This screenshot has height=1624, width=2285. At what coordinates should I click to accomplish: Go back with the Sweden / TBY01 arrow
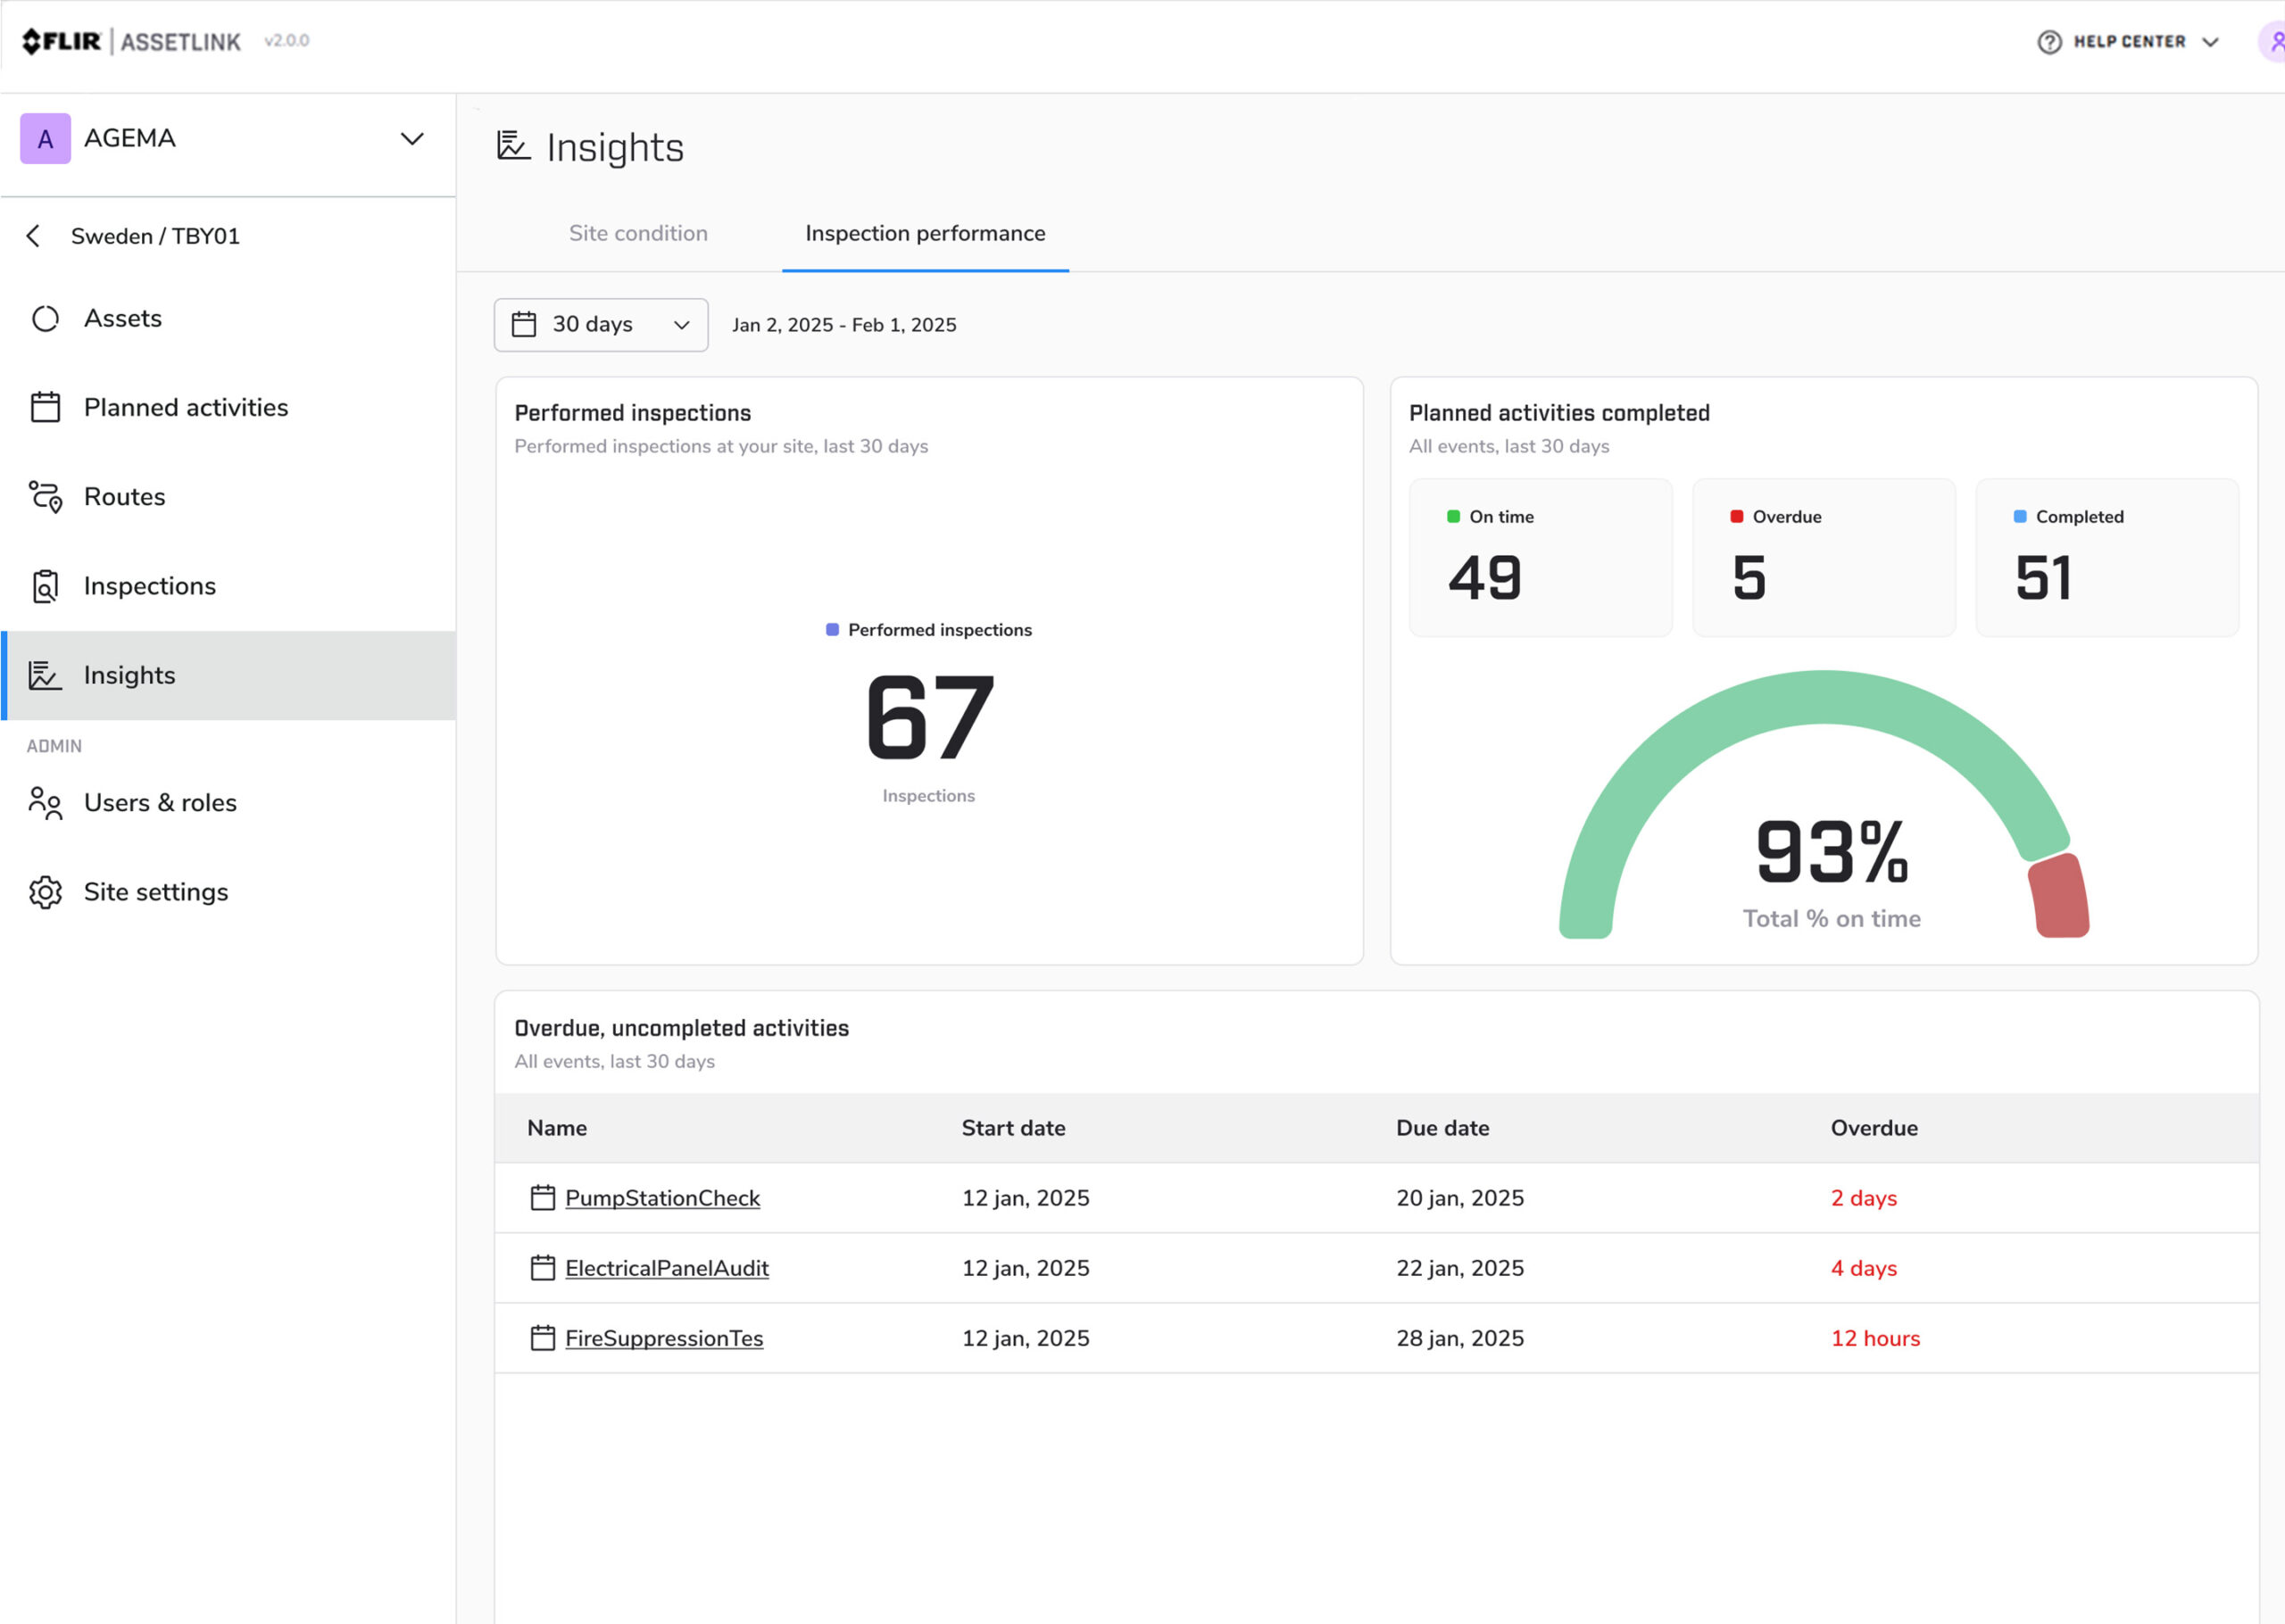coord(34,236)
